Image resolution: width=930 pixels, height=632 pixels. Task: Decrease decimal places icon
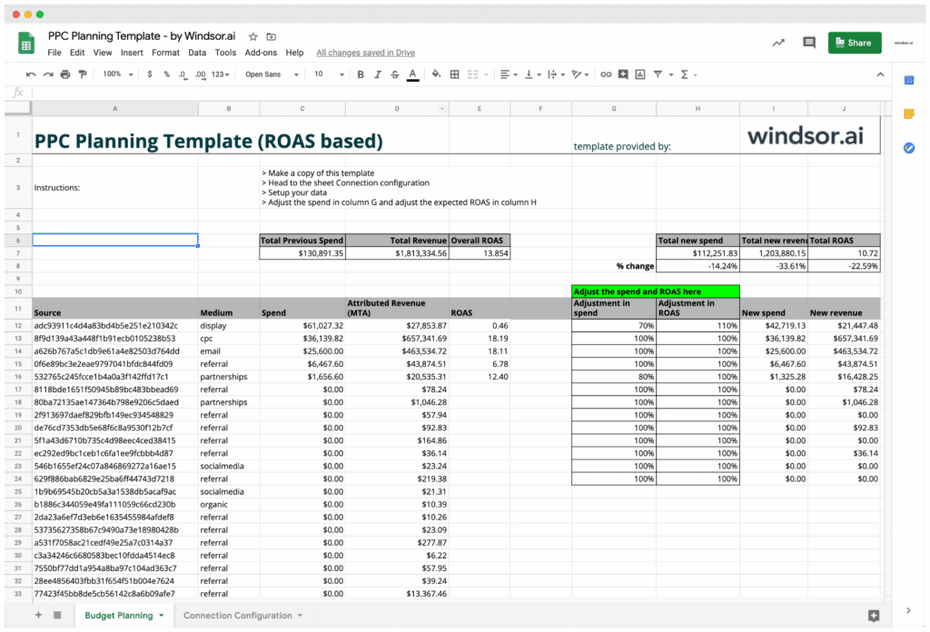(183, 74)
